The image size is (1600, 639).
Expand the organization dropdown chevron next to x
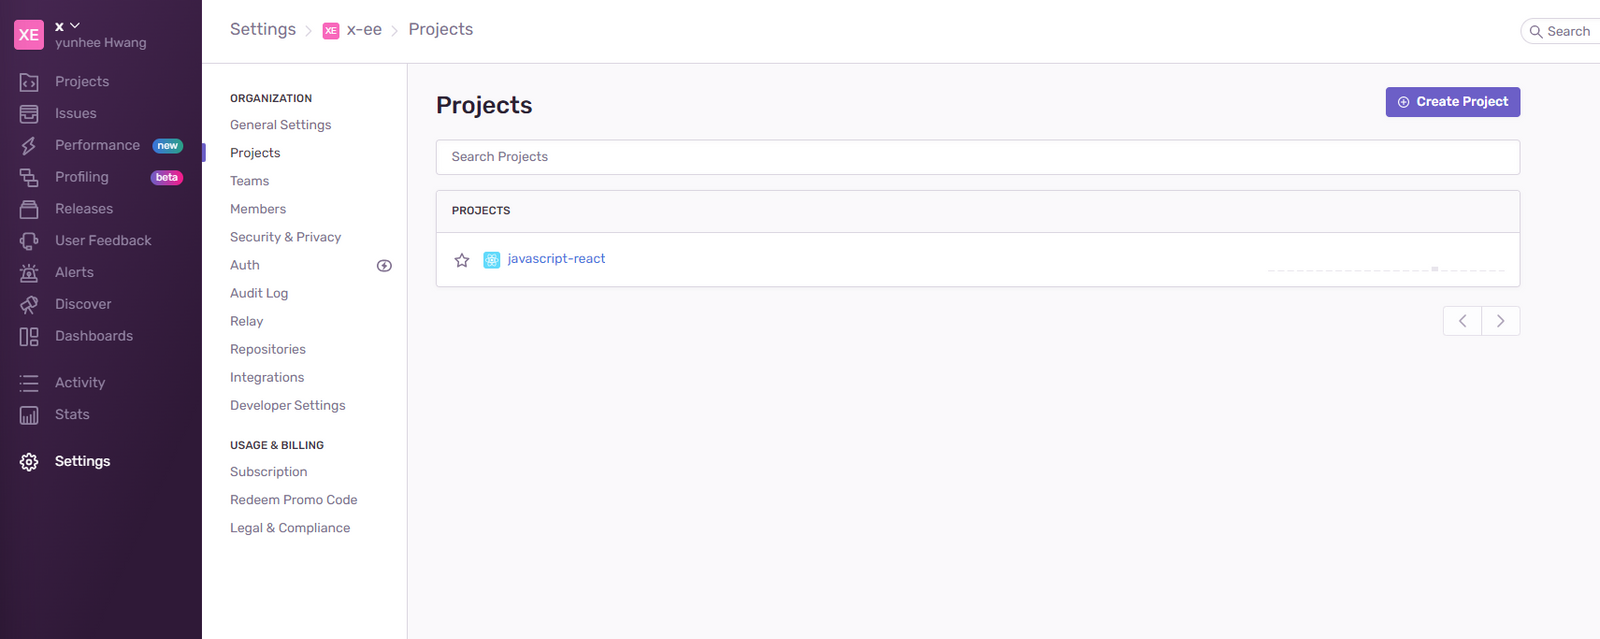75,26
